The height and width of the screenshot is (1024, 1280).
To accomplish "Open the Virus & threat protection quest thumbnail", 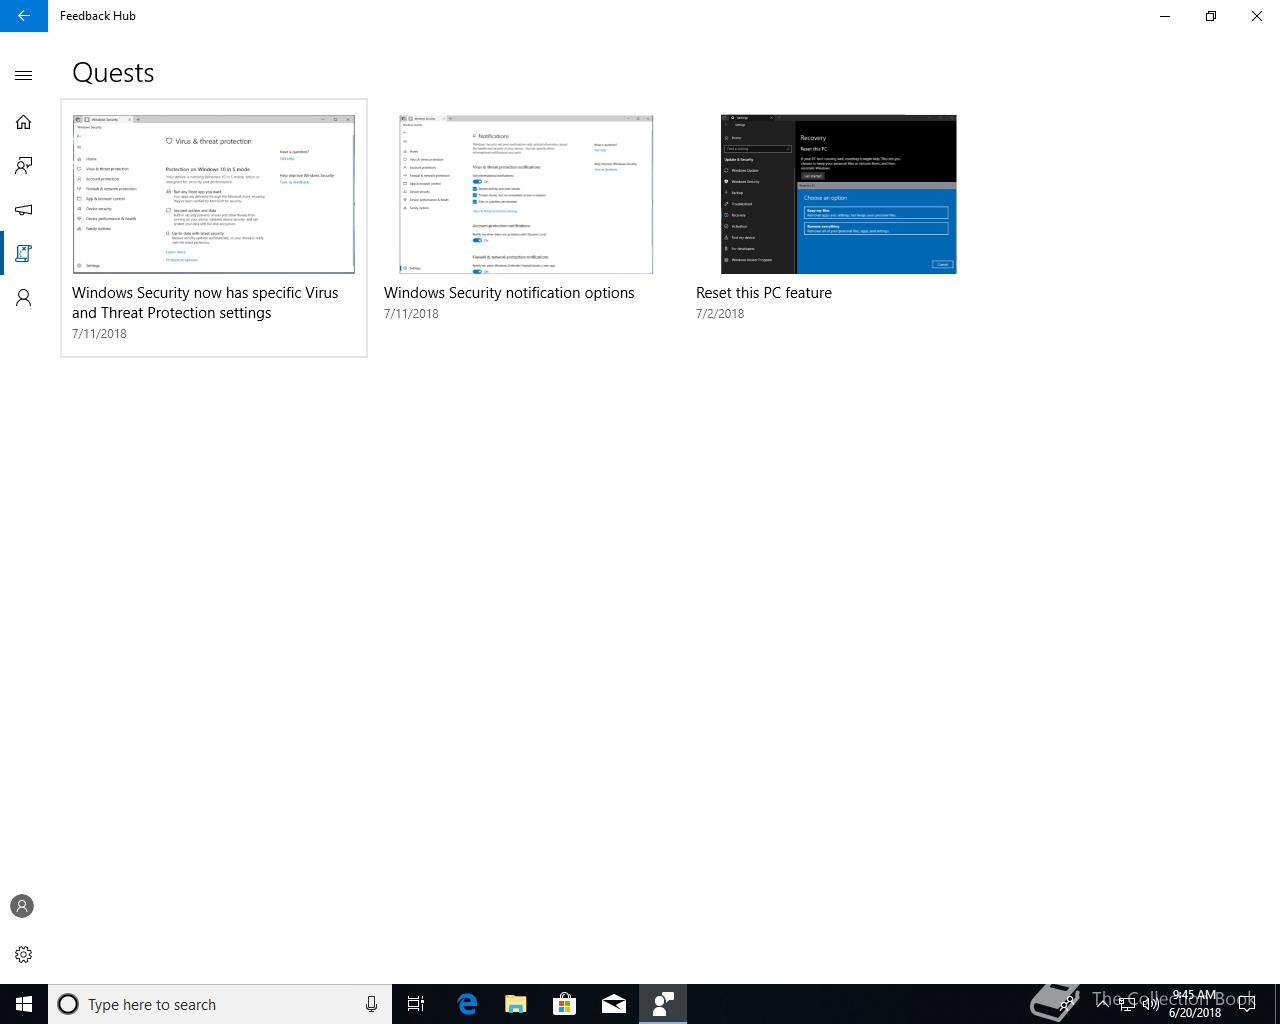I will pos(214,194).
